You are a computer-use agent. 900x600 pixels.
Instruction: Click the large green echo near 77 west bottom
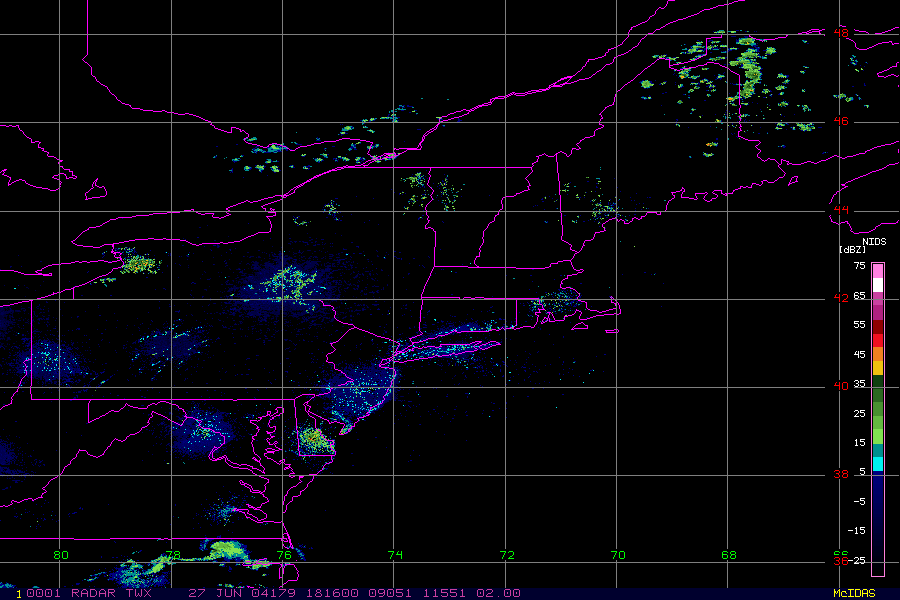coord(228,549)
